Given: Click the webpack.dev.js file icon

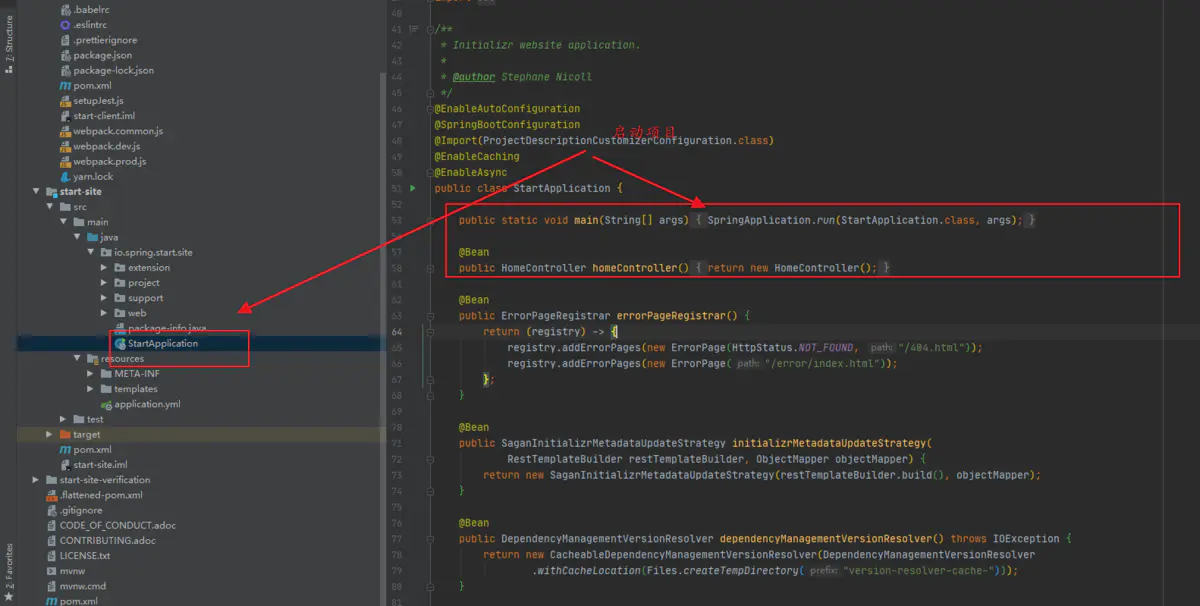Looking at the screenshot, I should click(65, 146).
